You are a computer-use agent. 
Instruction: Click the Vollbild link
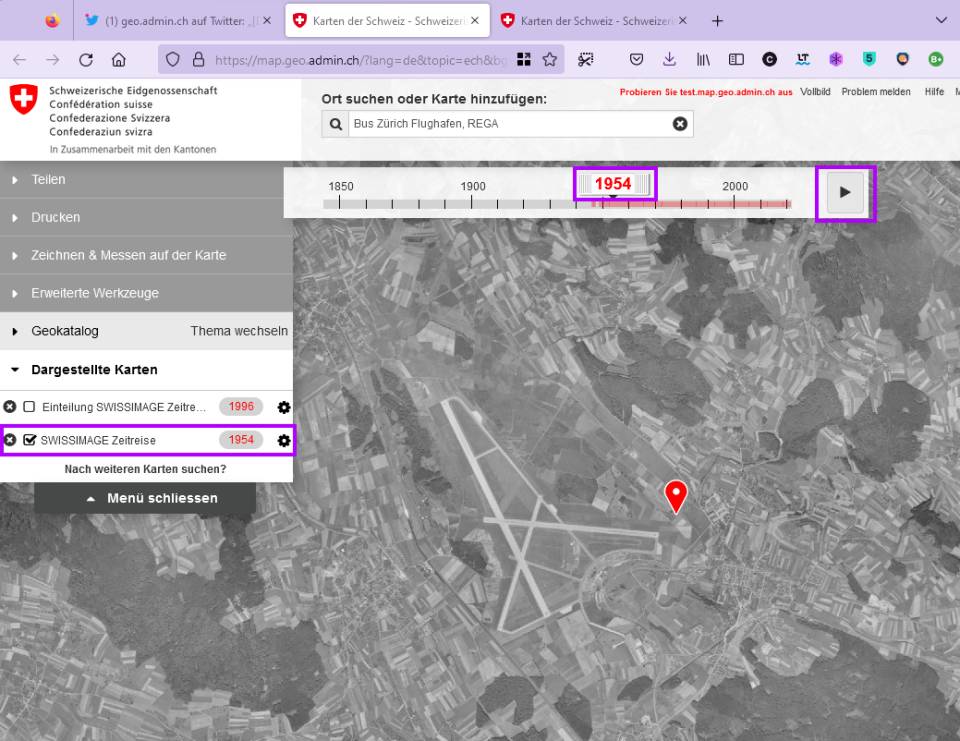point(815,91)
